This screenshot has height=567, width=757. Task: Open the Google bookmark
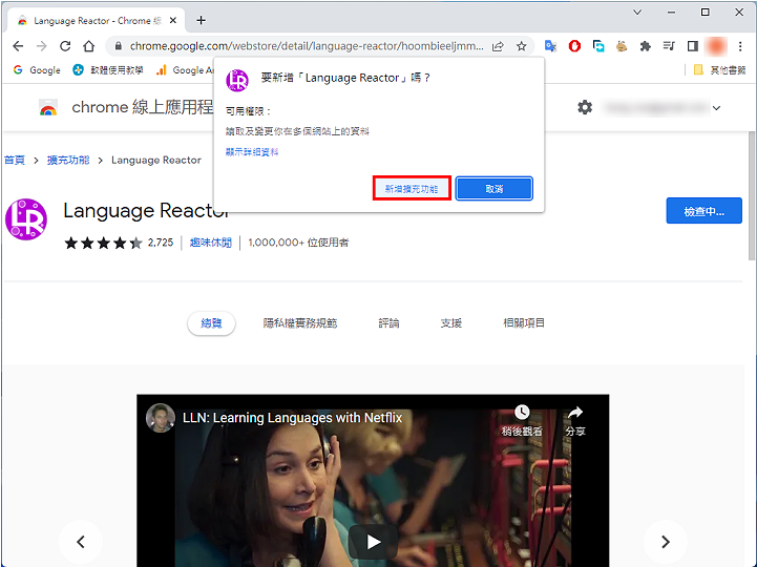(37, 70)
